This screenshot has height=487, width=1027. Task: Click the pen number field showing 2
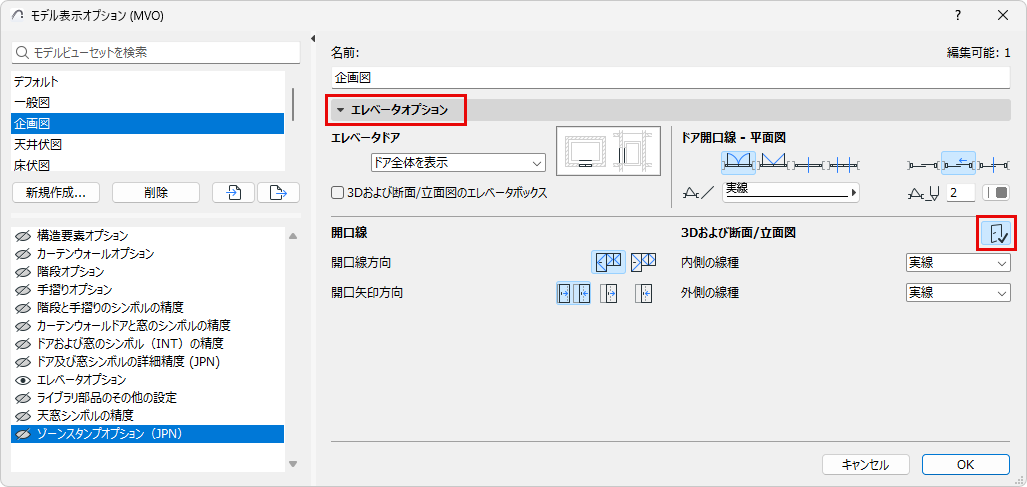pos(961,193)
